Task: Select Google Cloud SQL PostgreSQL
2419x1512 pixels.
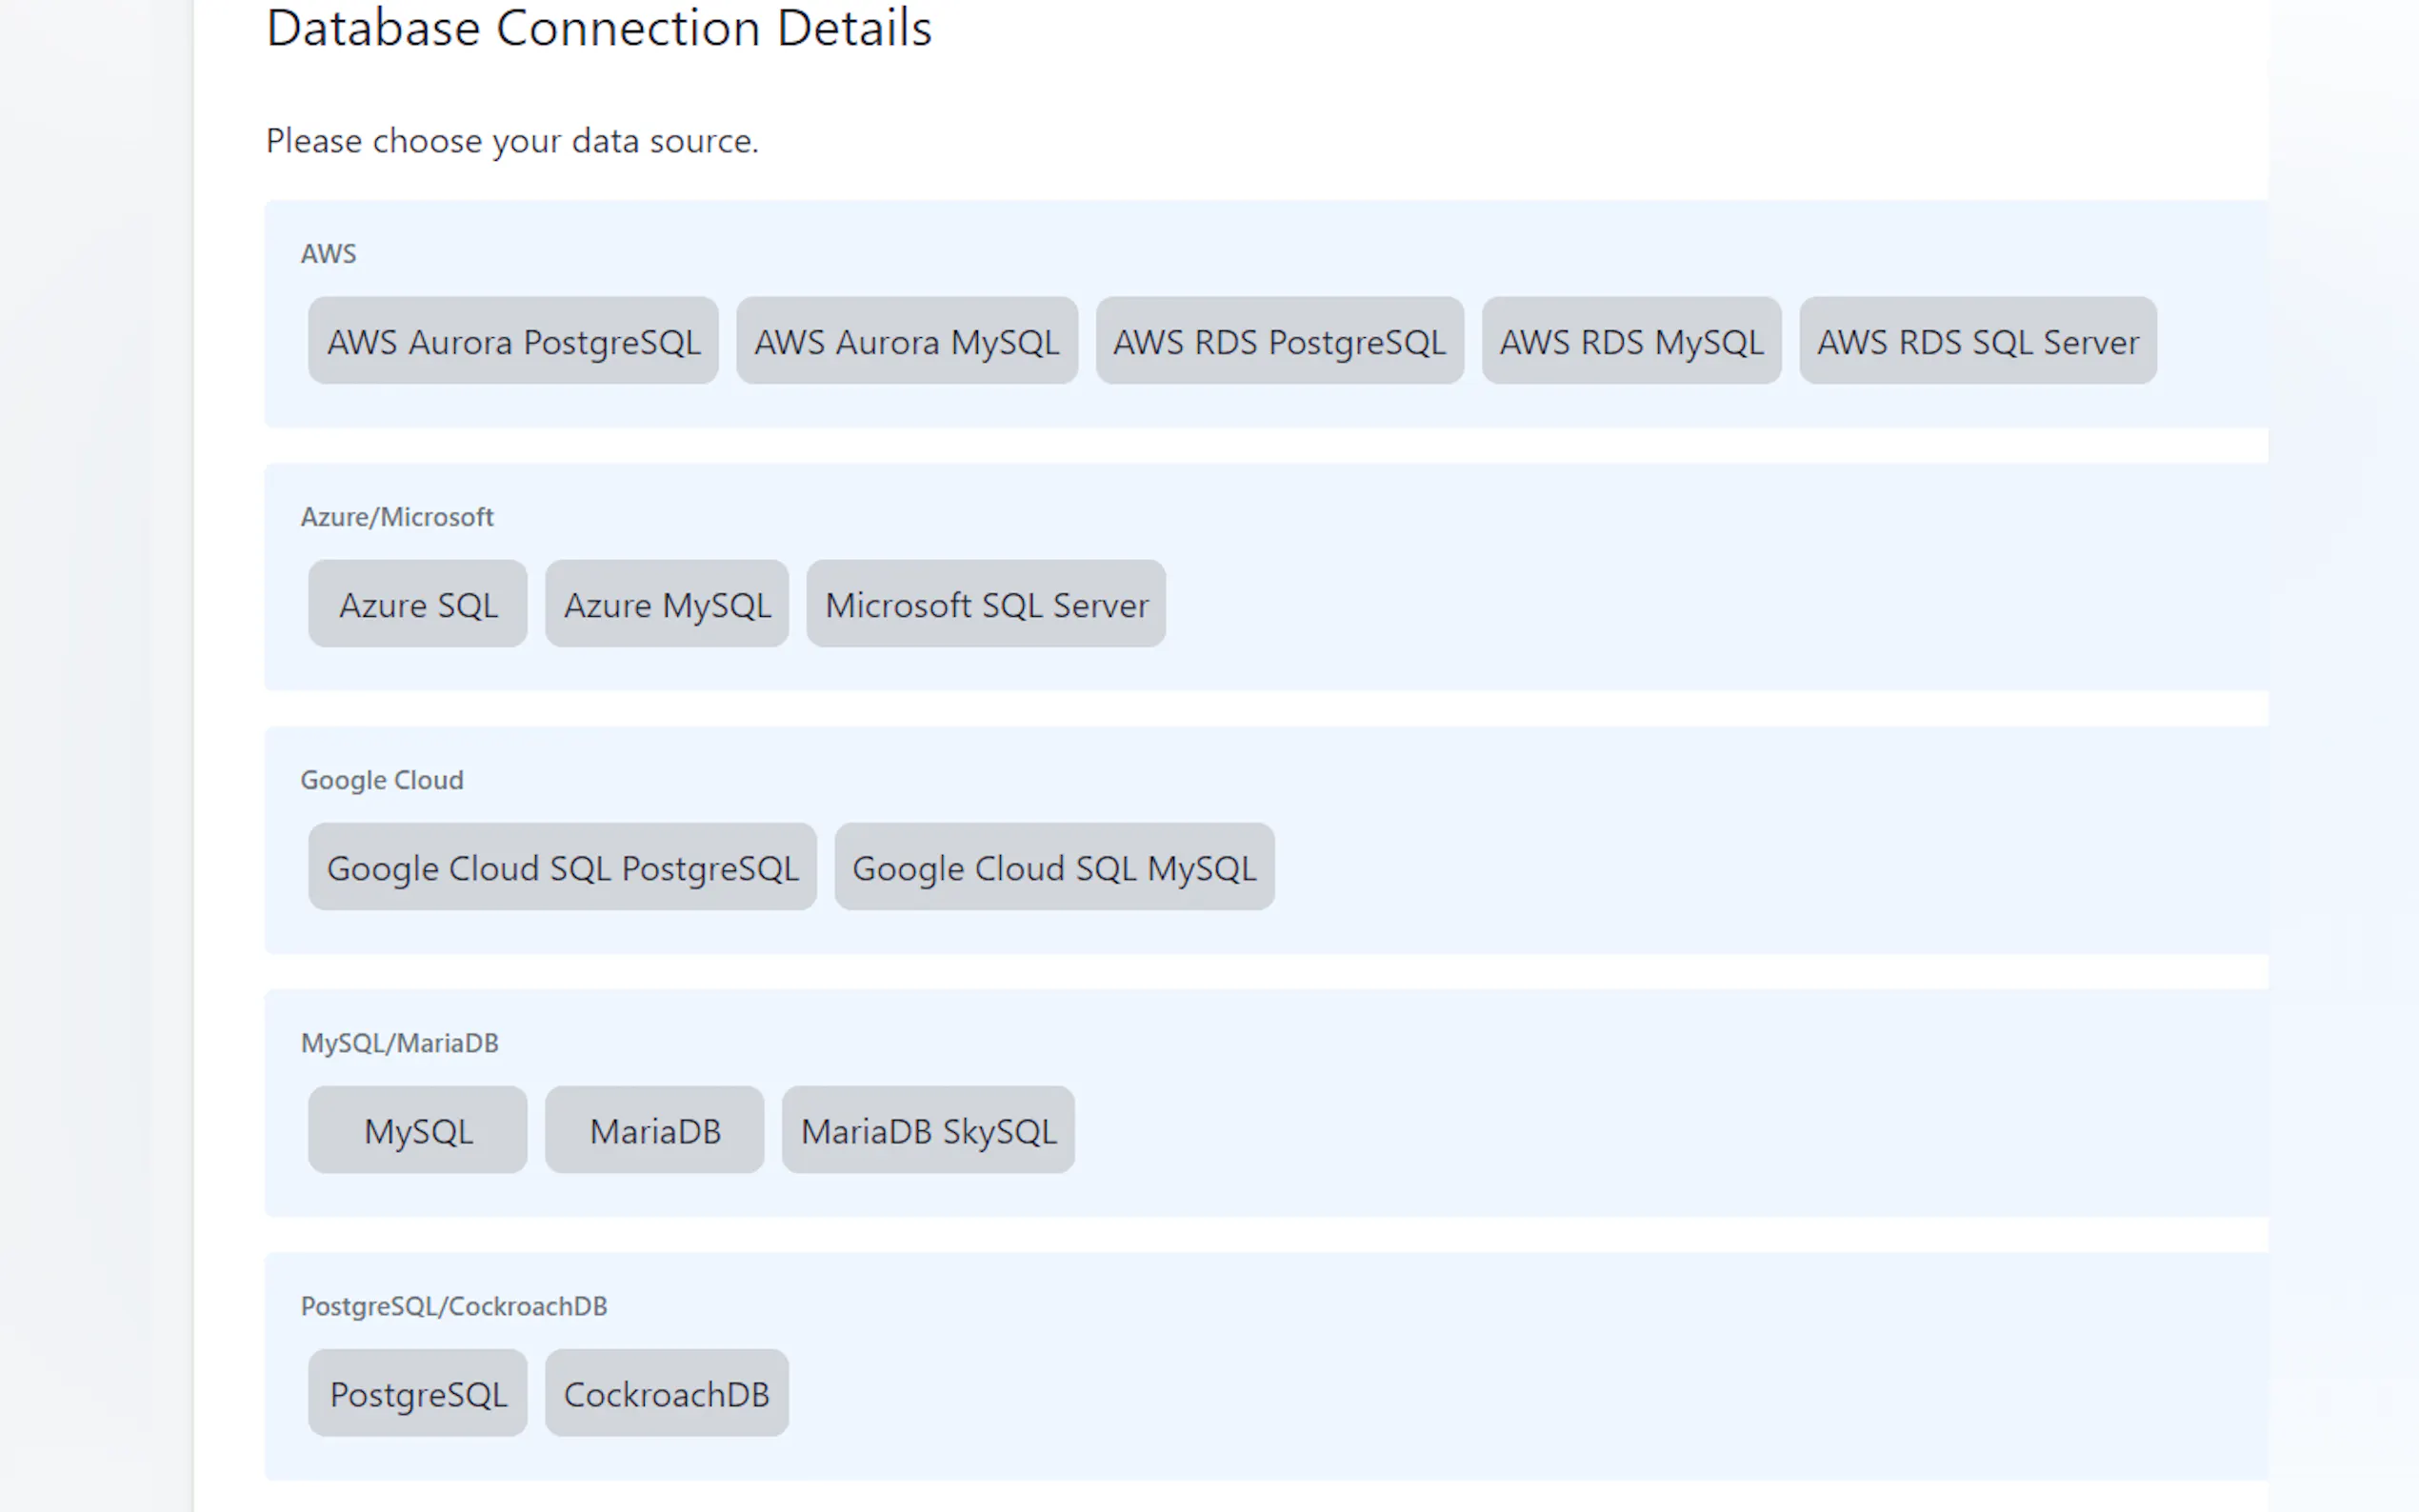Action: 562,867
